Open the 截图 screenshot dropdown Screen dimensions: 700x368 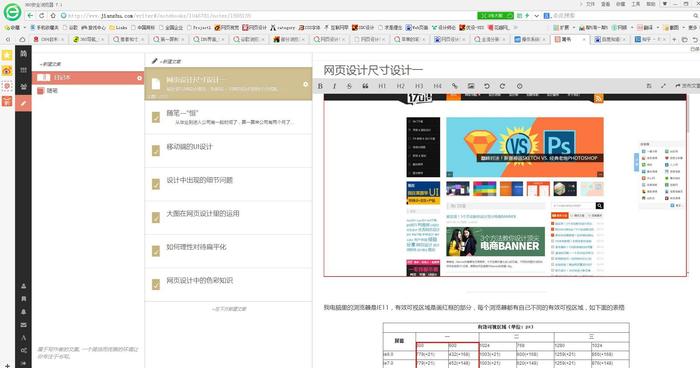click(674, 28)
